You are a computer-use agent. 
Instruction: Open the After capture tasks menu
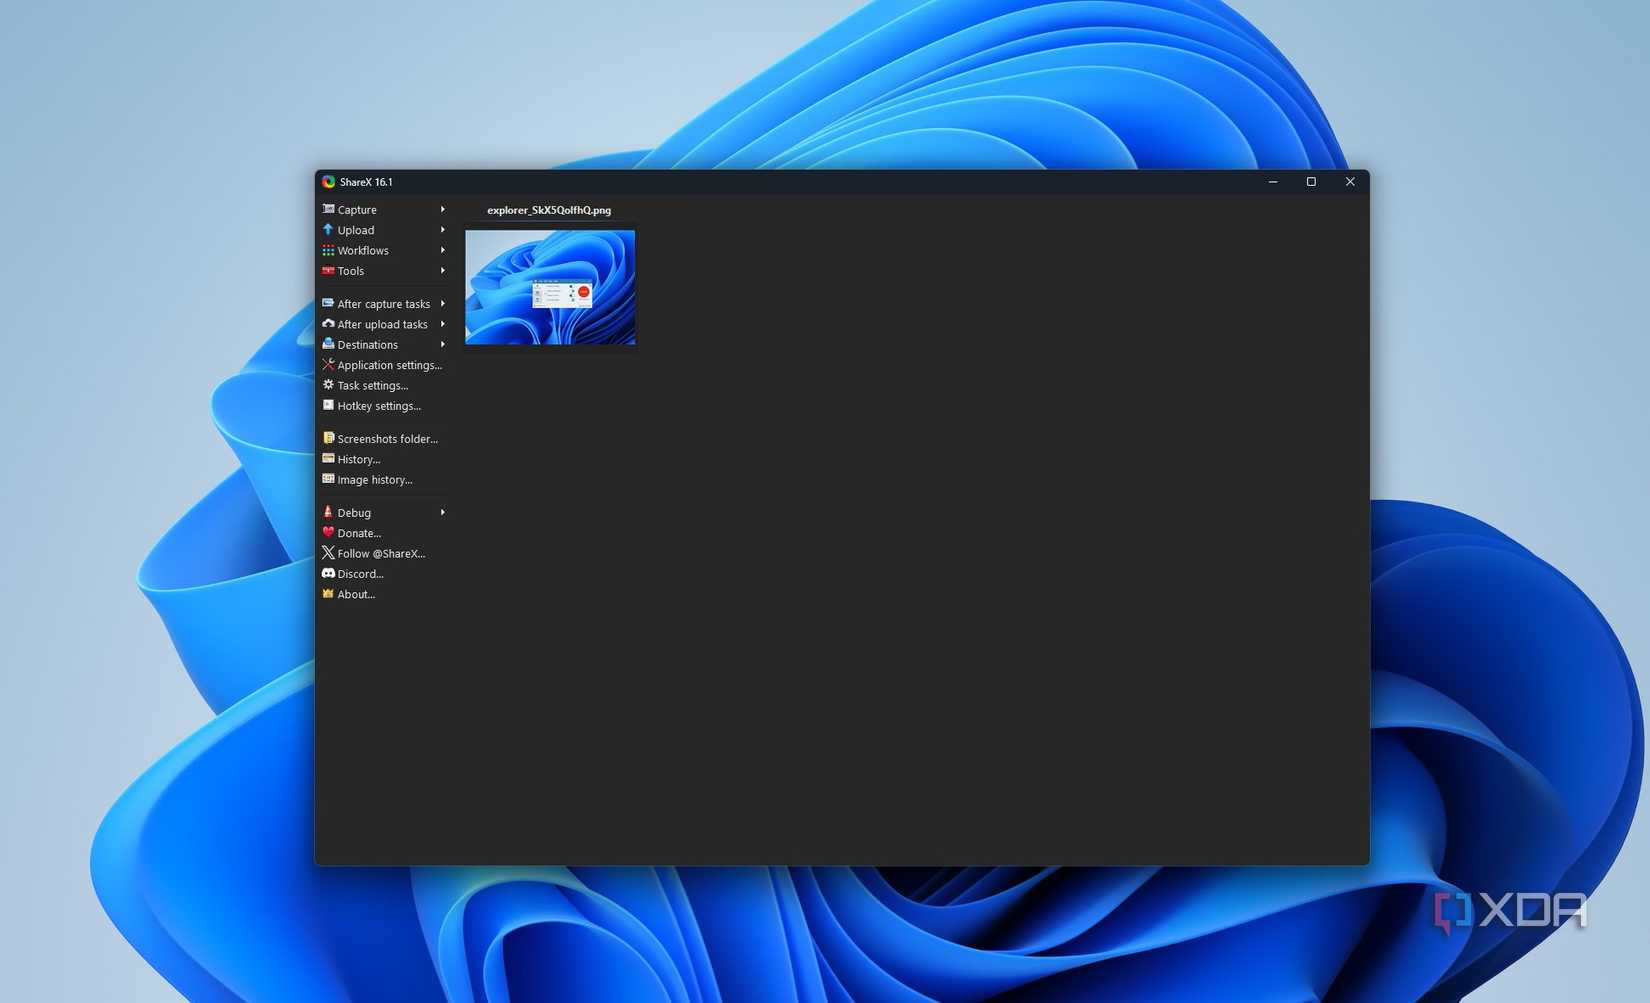pyautogui.click(x=384, y=304)
